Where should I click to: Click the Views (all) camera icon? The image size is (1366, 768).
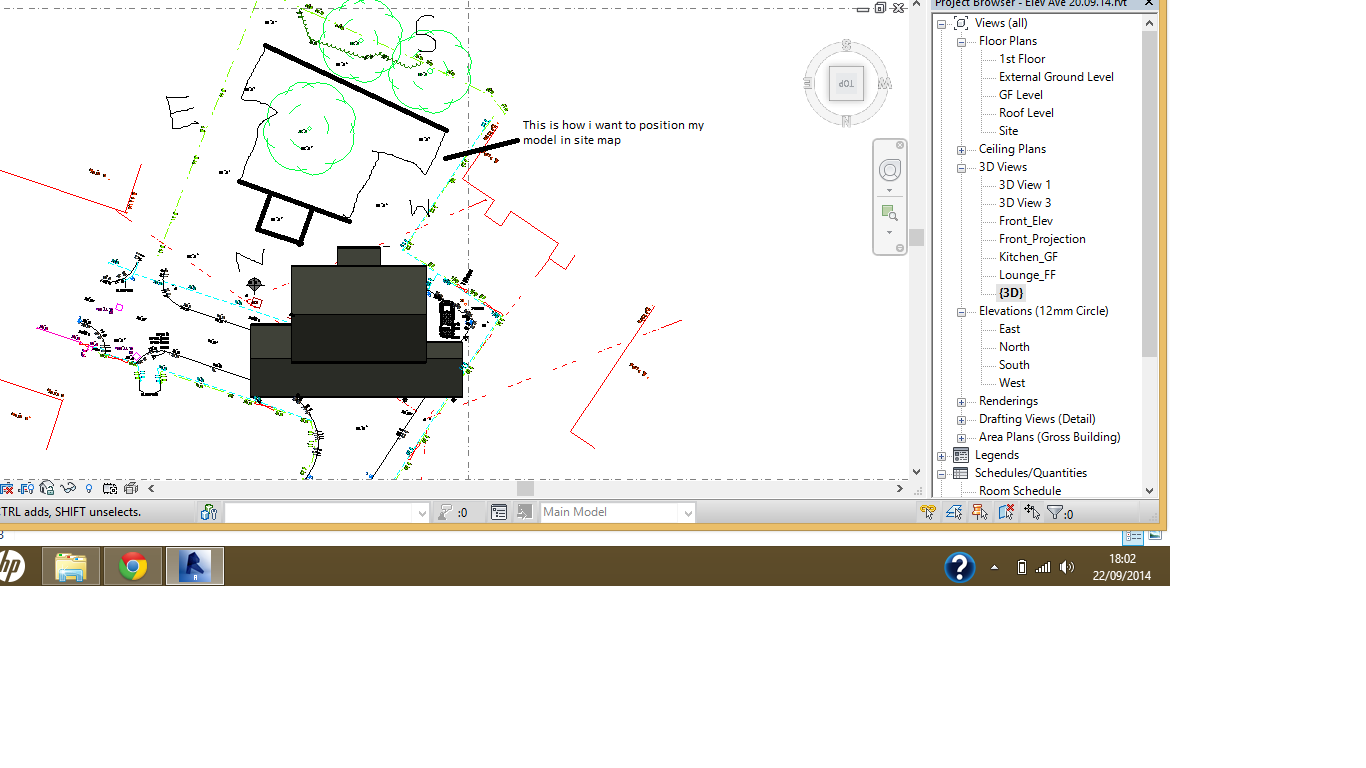(961, 23)
